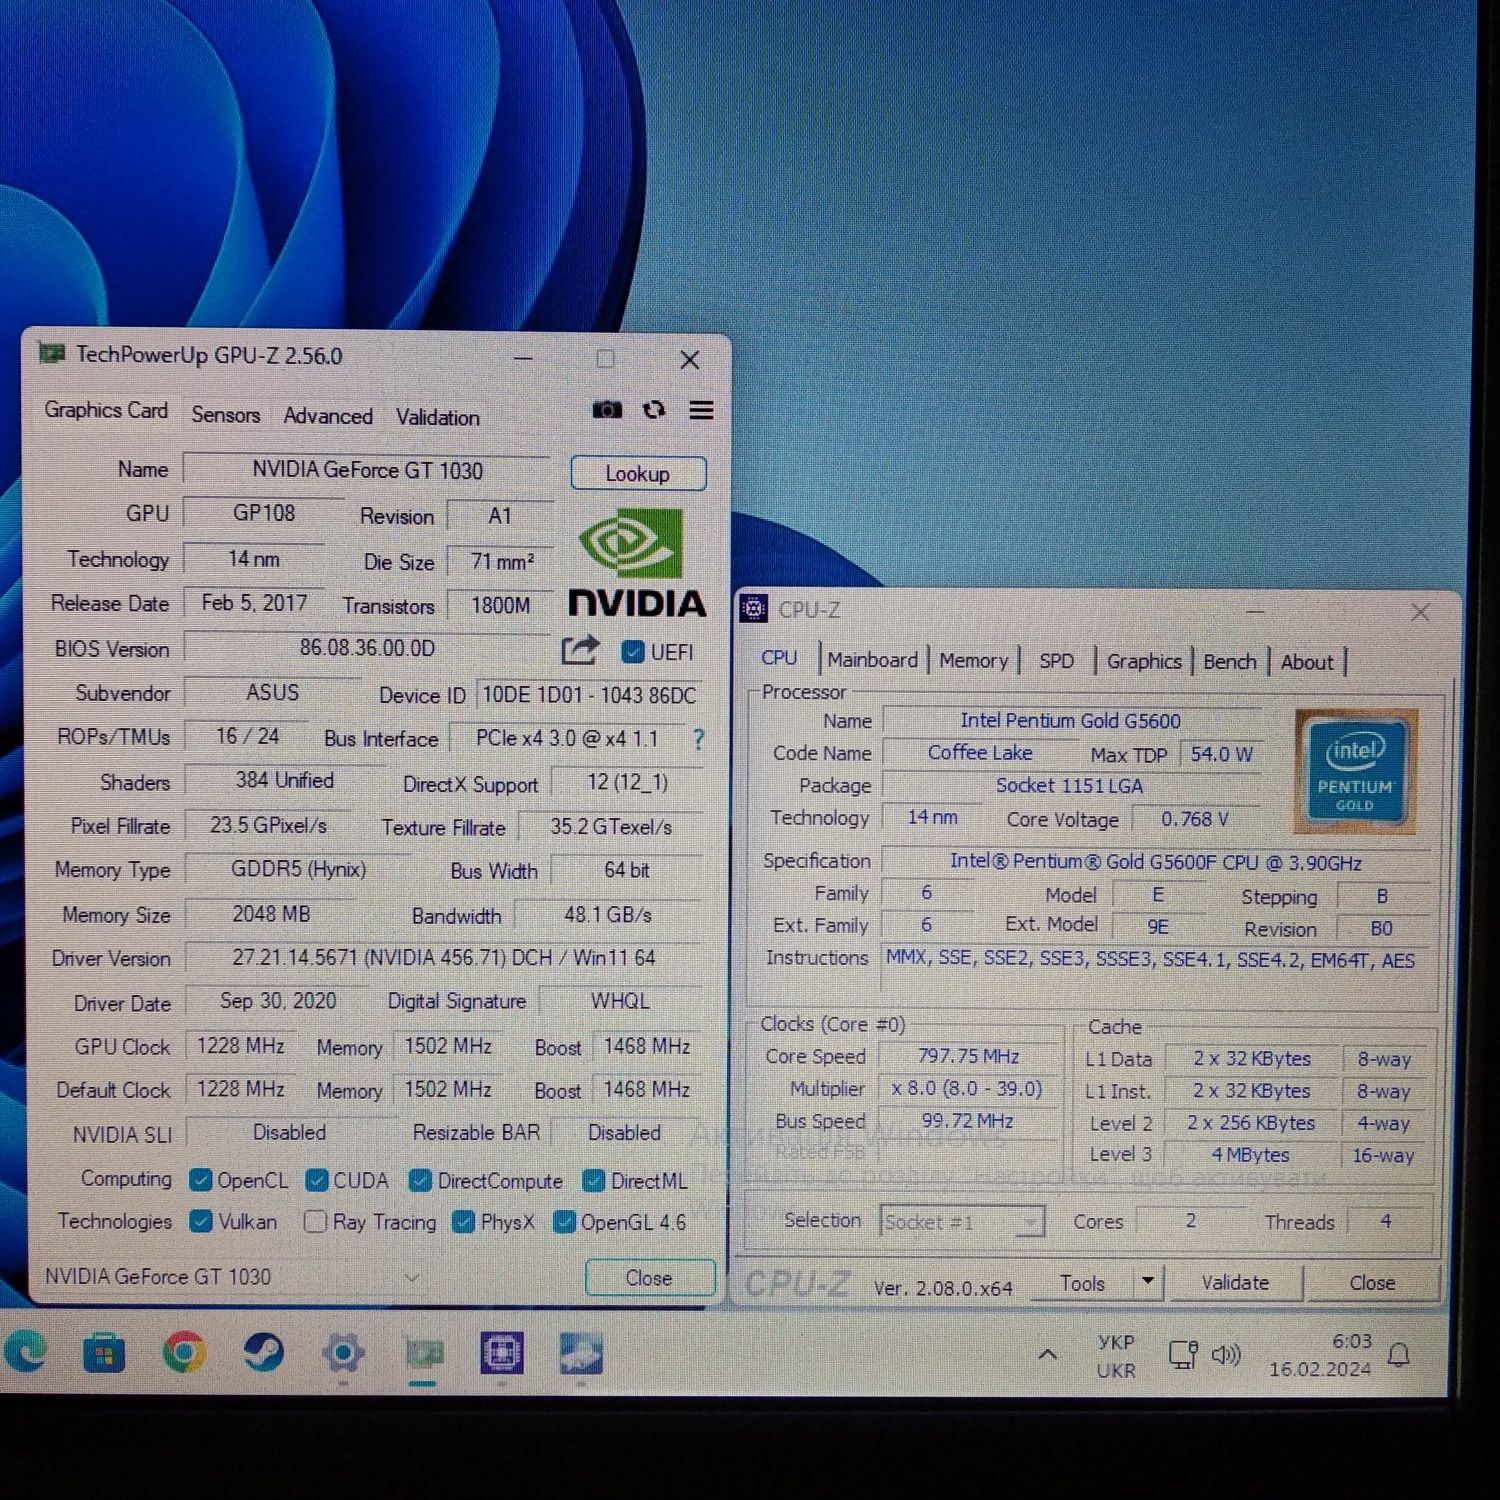Toggle the DirectCompute checkbox

420,1181
